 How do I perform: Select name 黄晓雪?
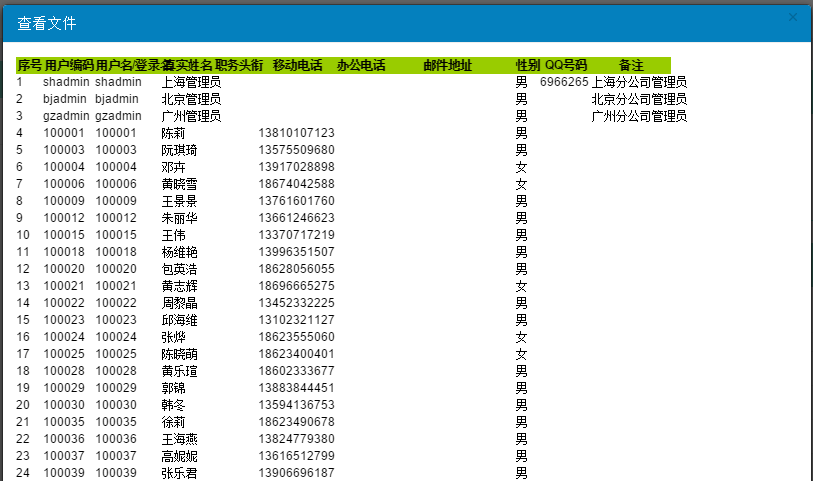[179, 184]
